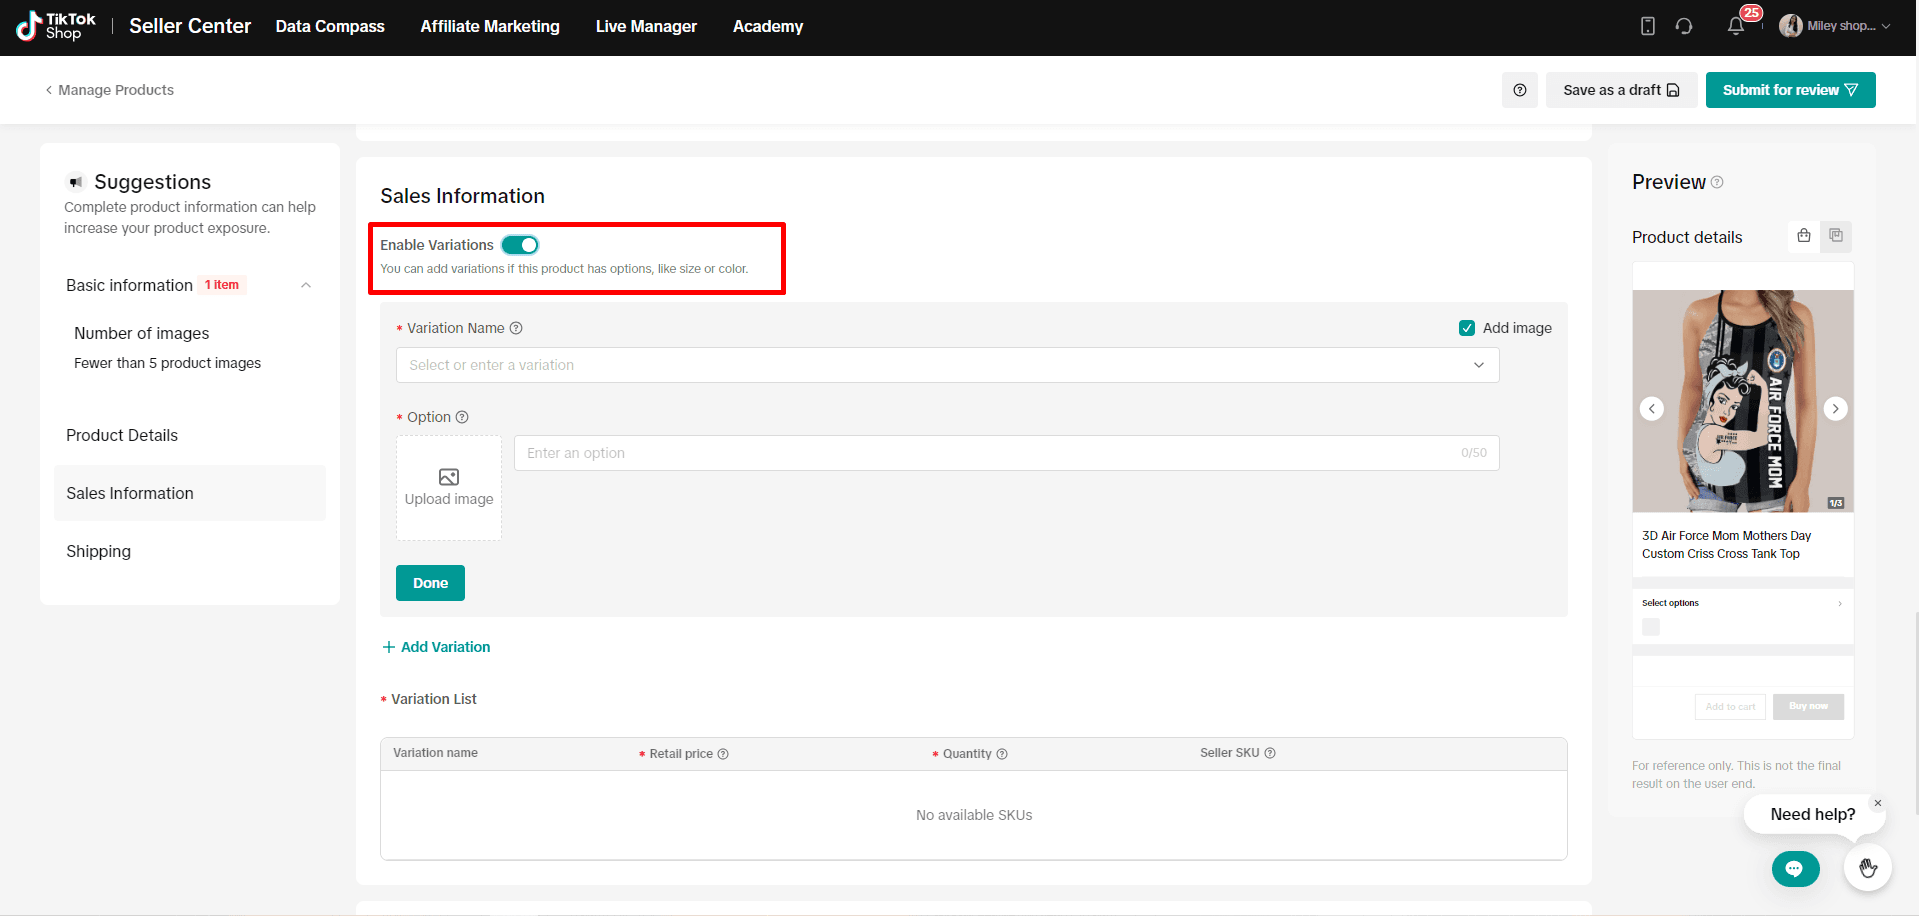Click the Add Variation link
Image resolution: width=1919 pixels, height=916 pixels.
coord(437,647)
